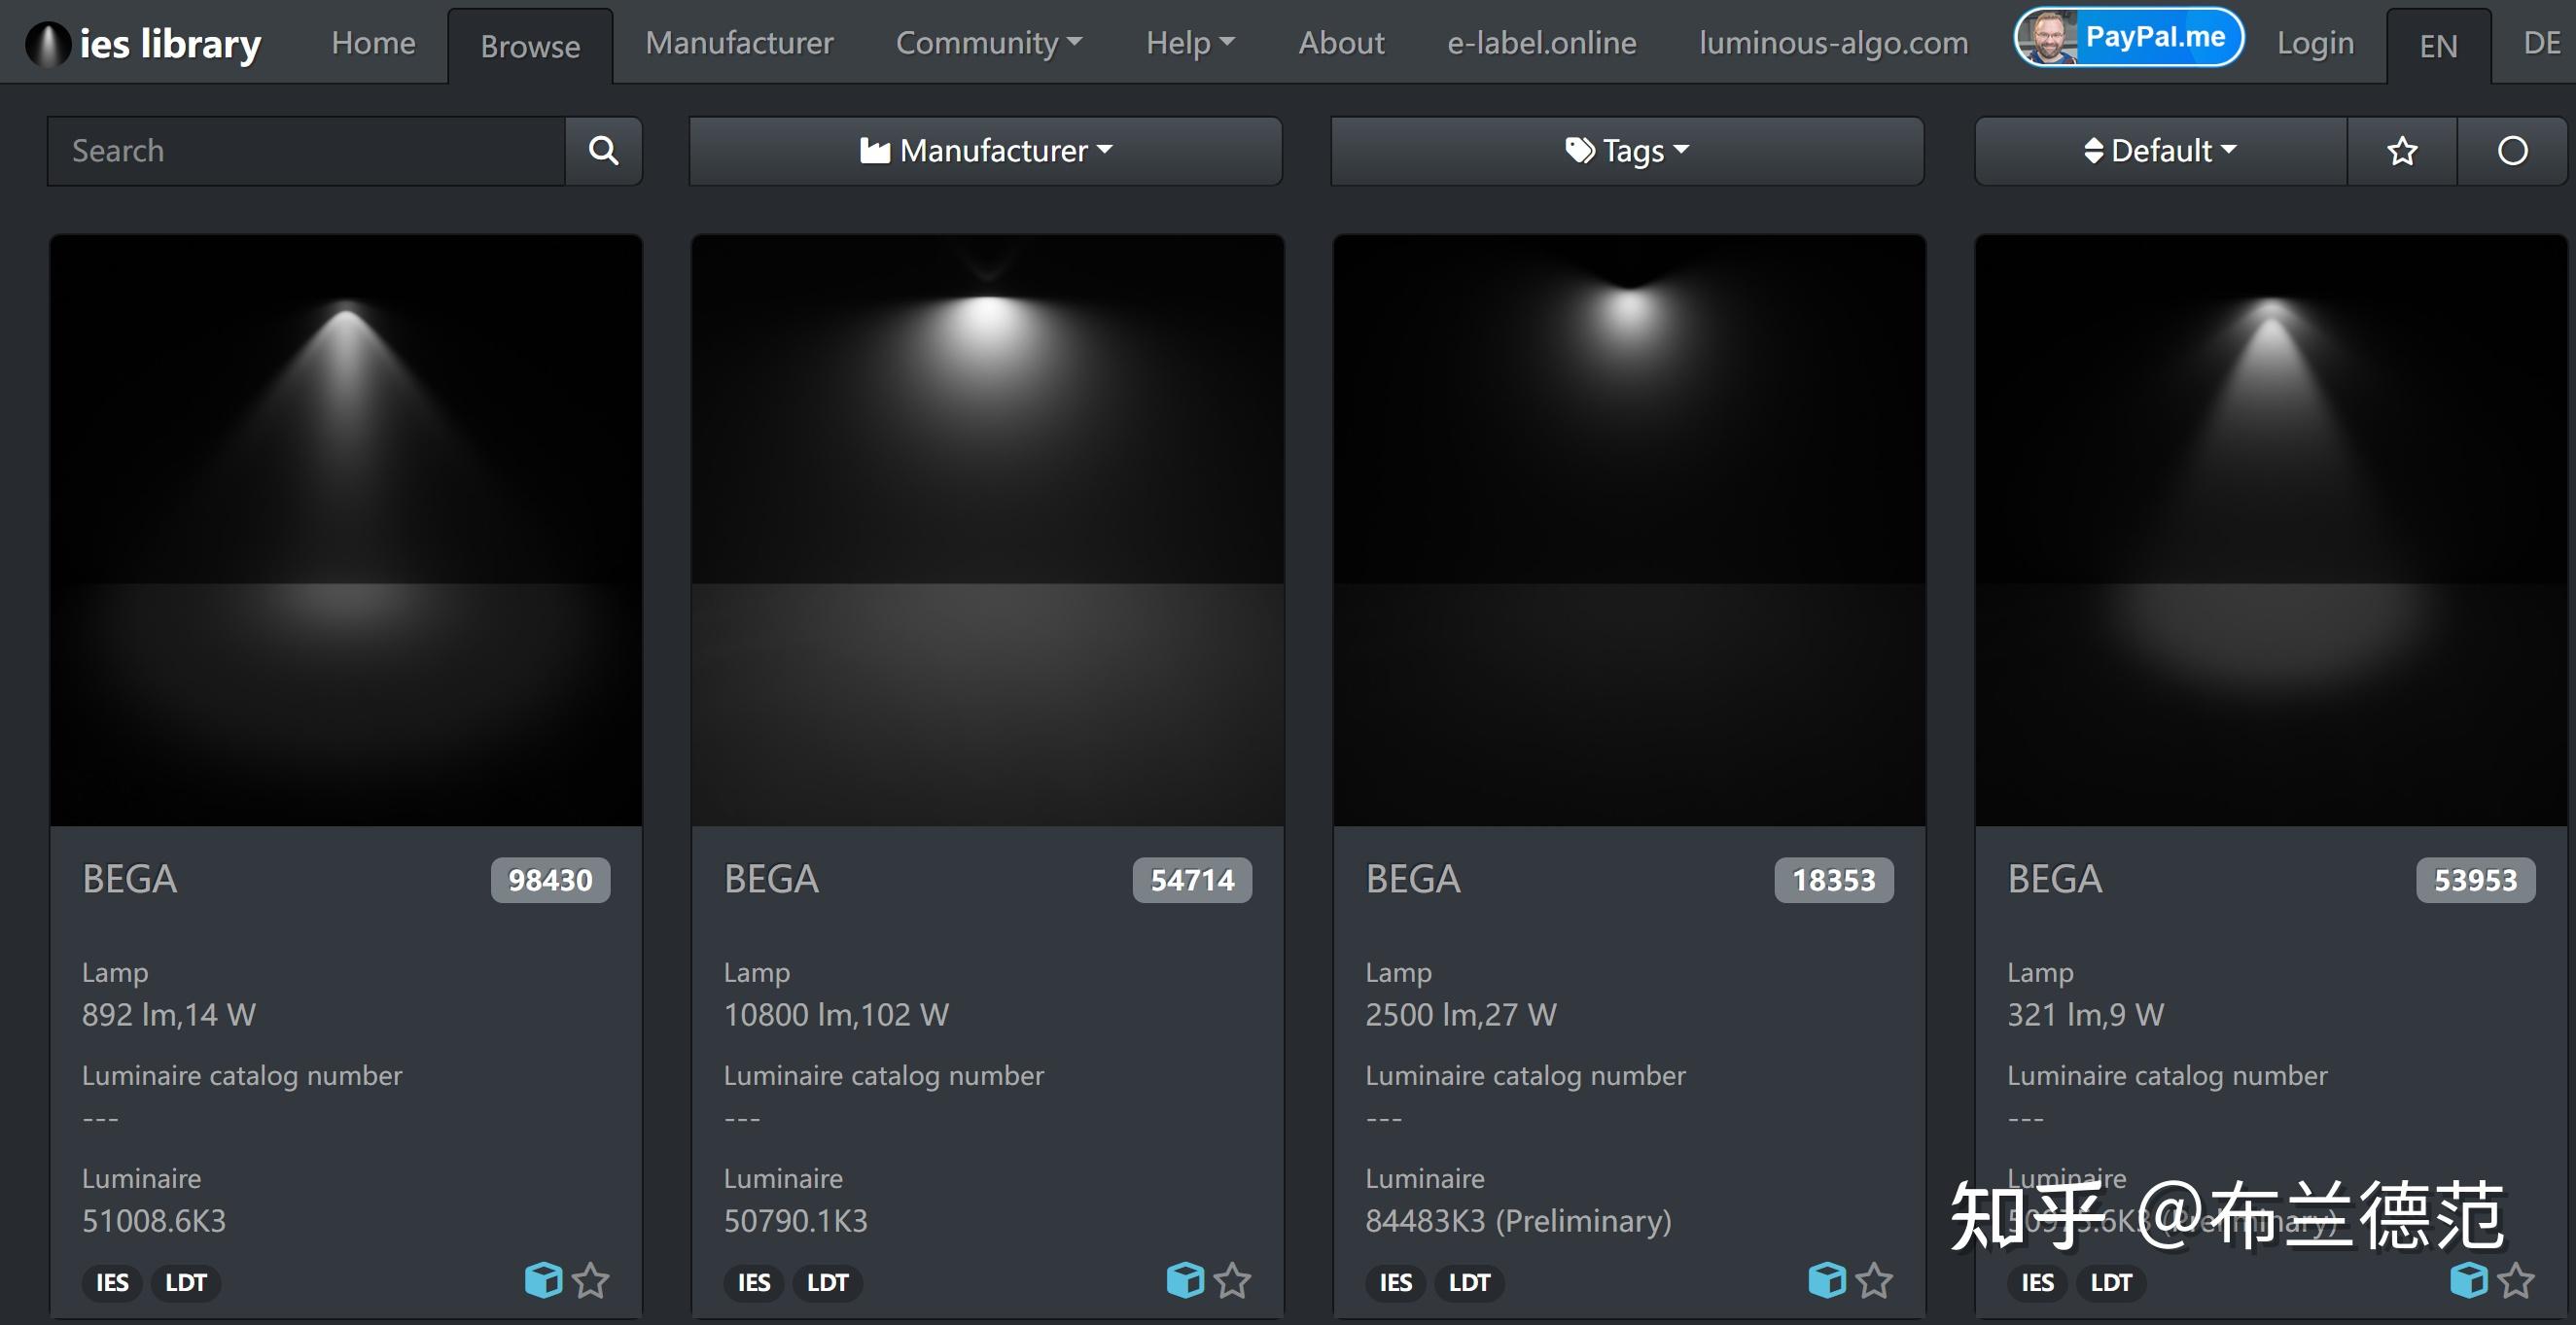Download LDT file for BEGA 98430
Image resolution: width=2576 pixels, height=1325 pixels.
point(186,1282)
